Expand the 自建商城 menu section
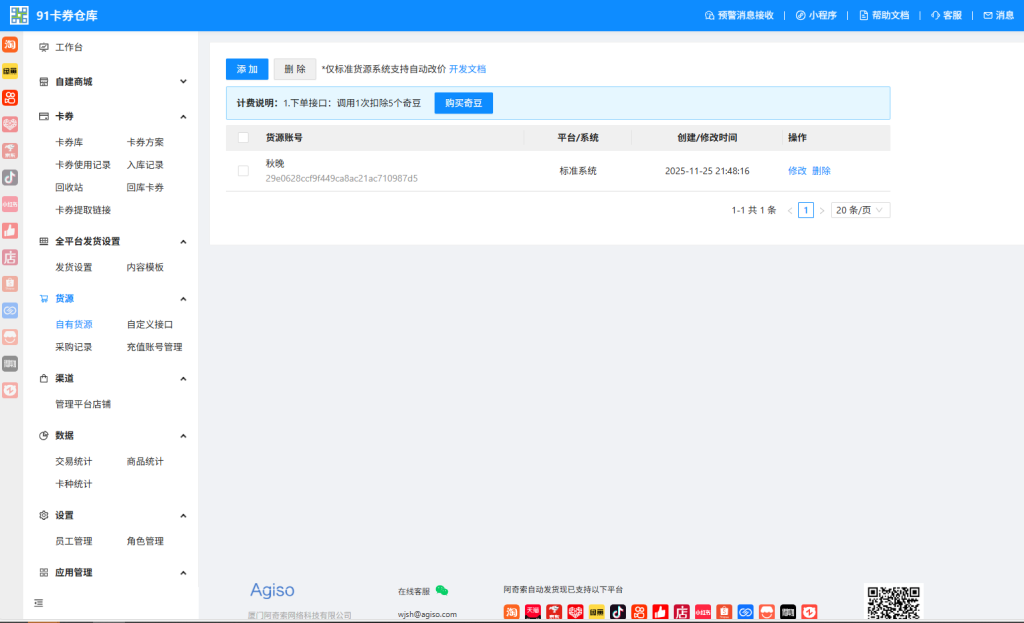Viewport: 1024px width, 623px height. [183, 82]
